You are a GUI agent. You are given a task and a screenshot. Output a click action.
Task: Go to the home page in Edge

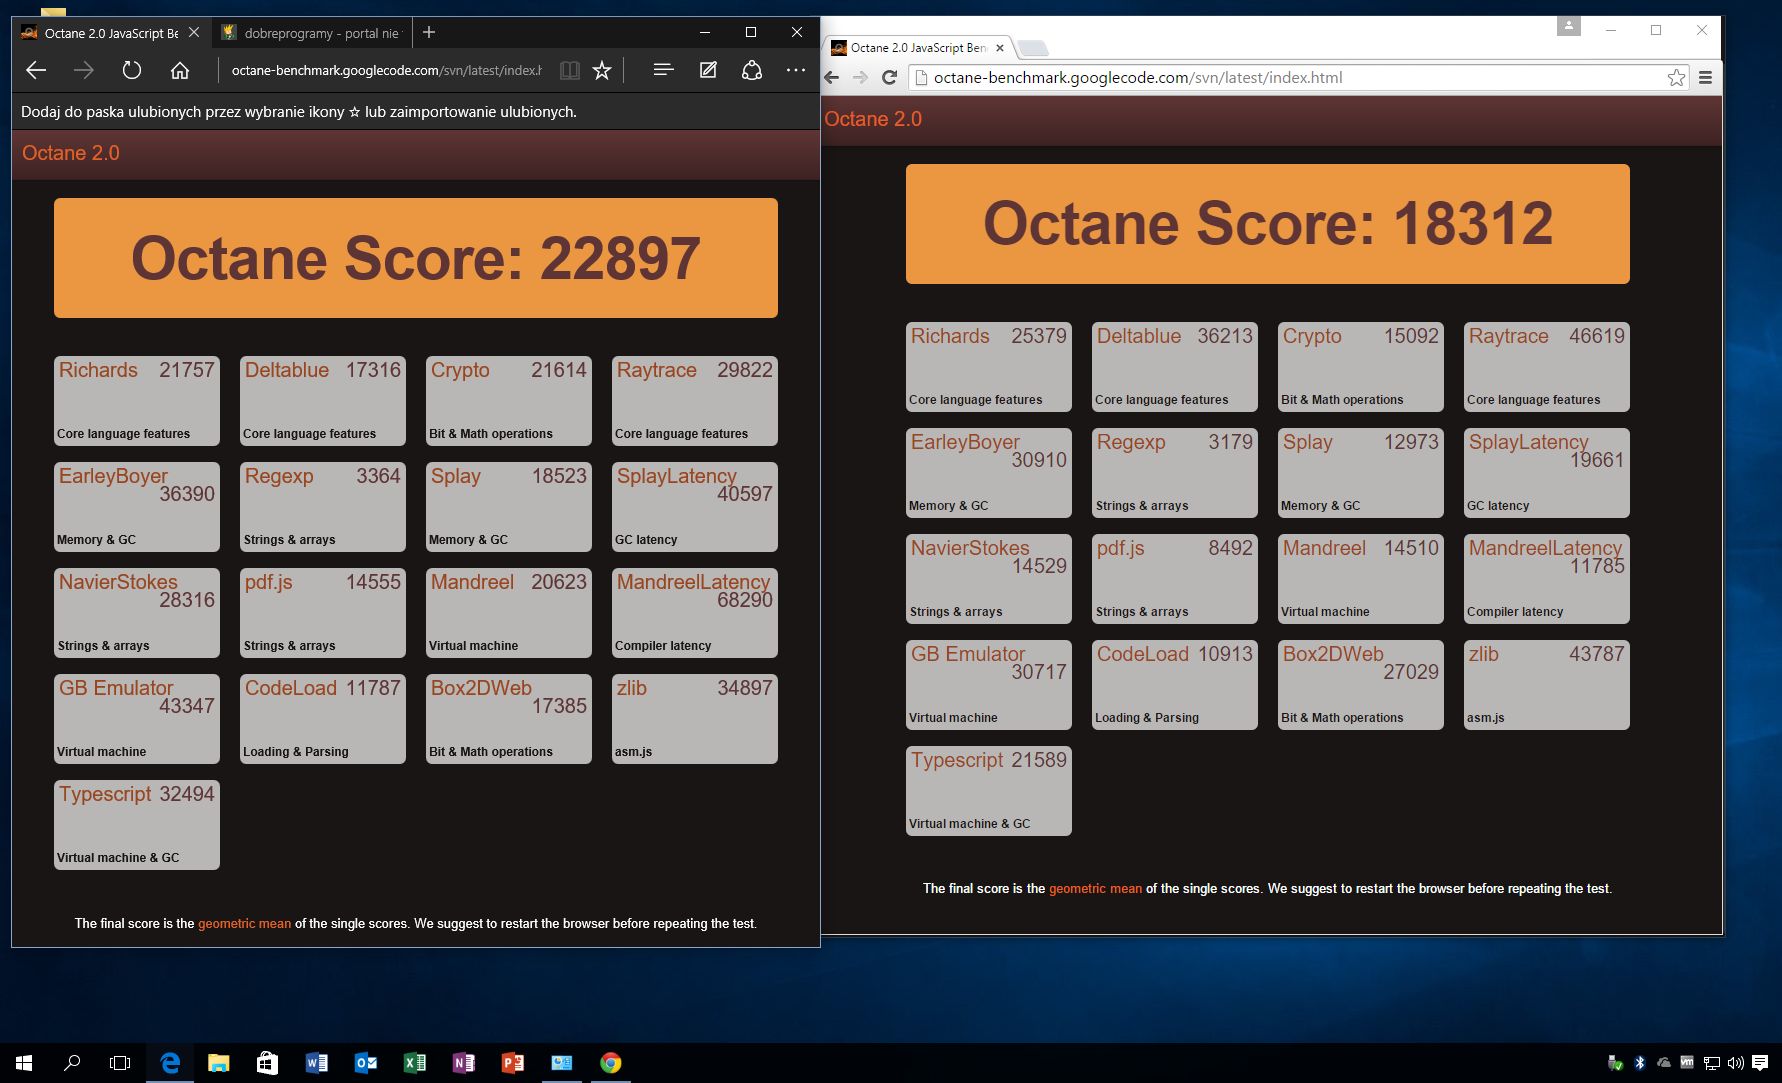[180, 70]
